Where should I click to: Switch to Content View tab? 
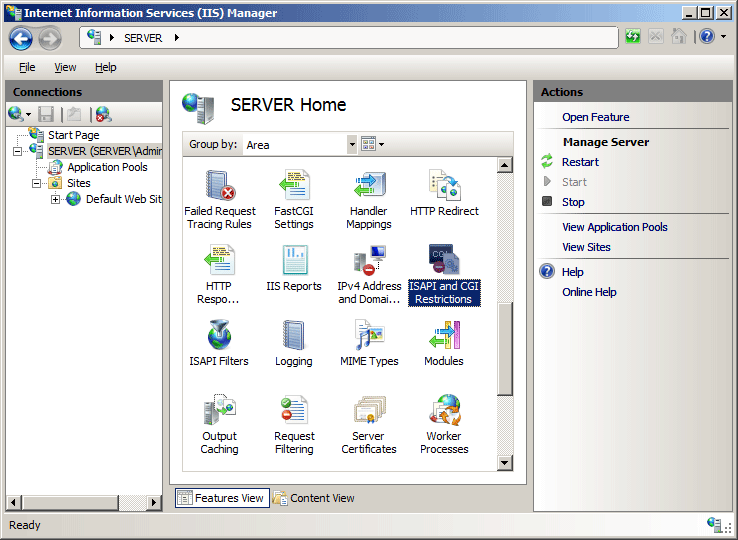click(x=313, y=498)
